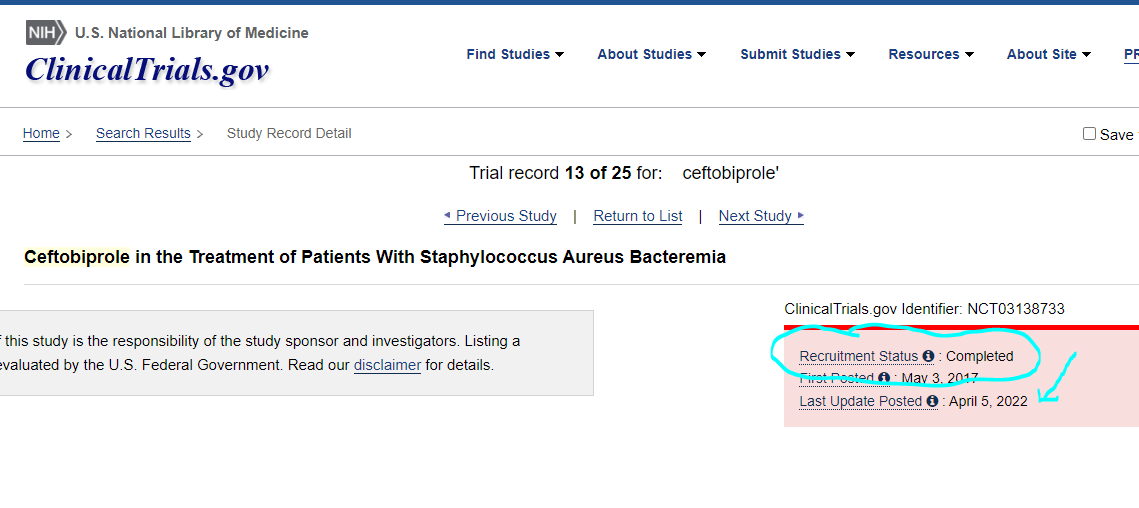The width and height of the screenshot is (1139, 508).
Task: Click the Recruitment Status label link
Action: [858, 356]
